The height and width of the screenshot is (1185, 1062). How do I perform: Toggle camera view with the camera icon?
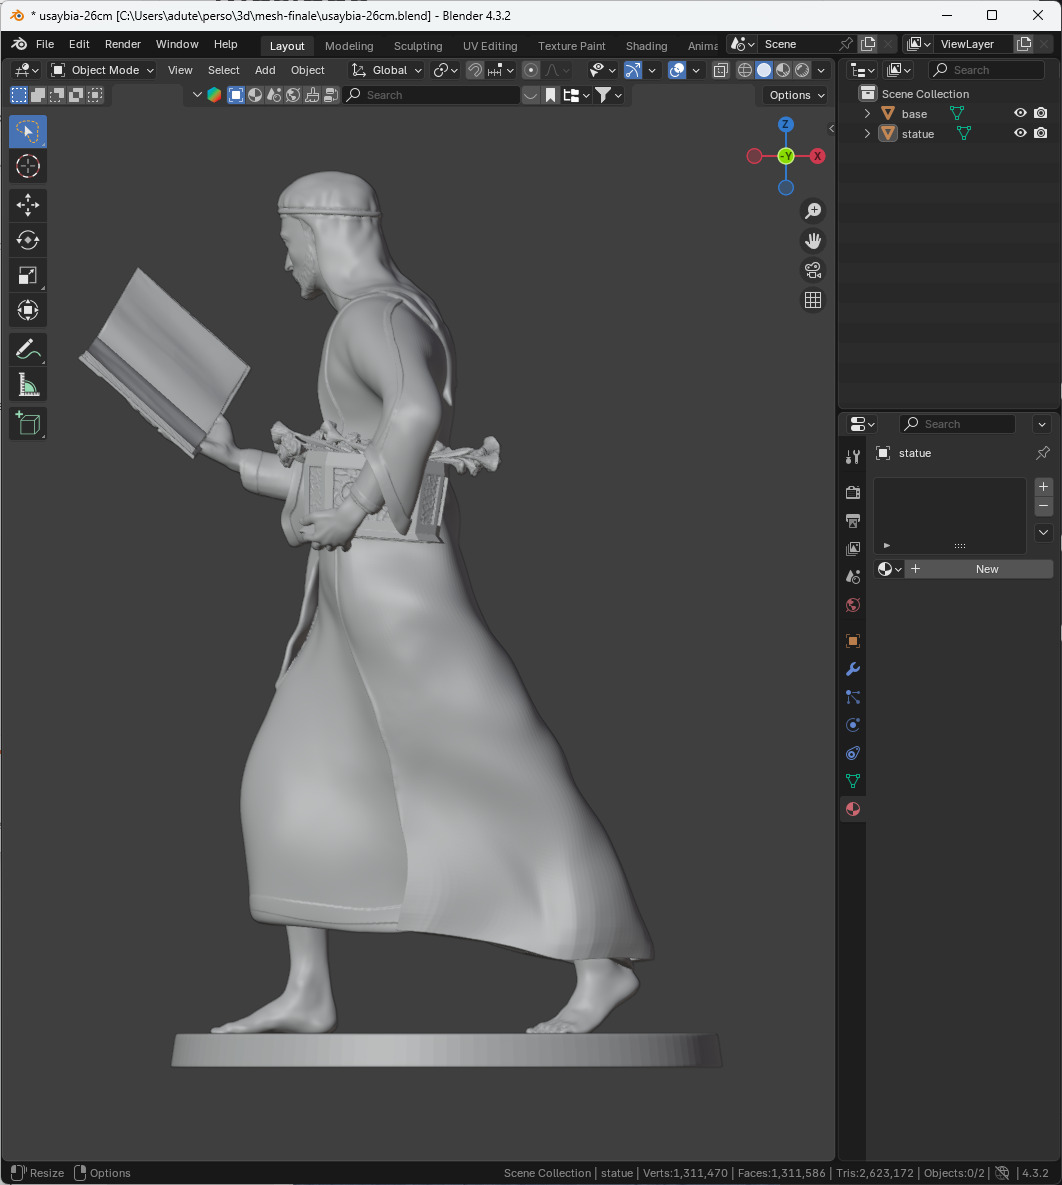(813, 270)
